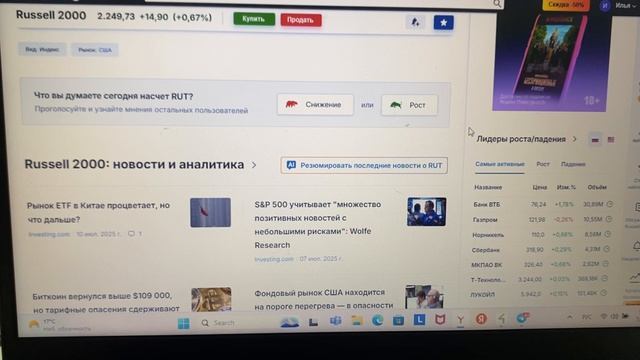Show hidden tray icons chevron
The height and width of the screenshot is (360, 640).
[569, 317]
